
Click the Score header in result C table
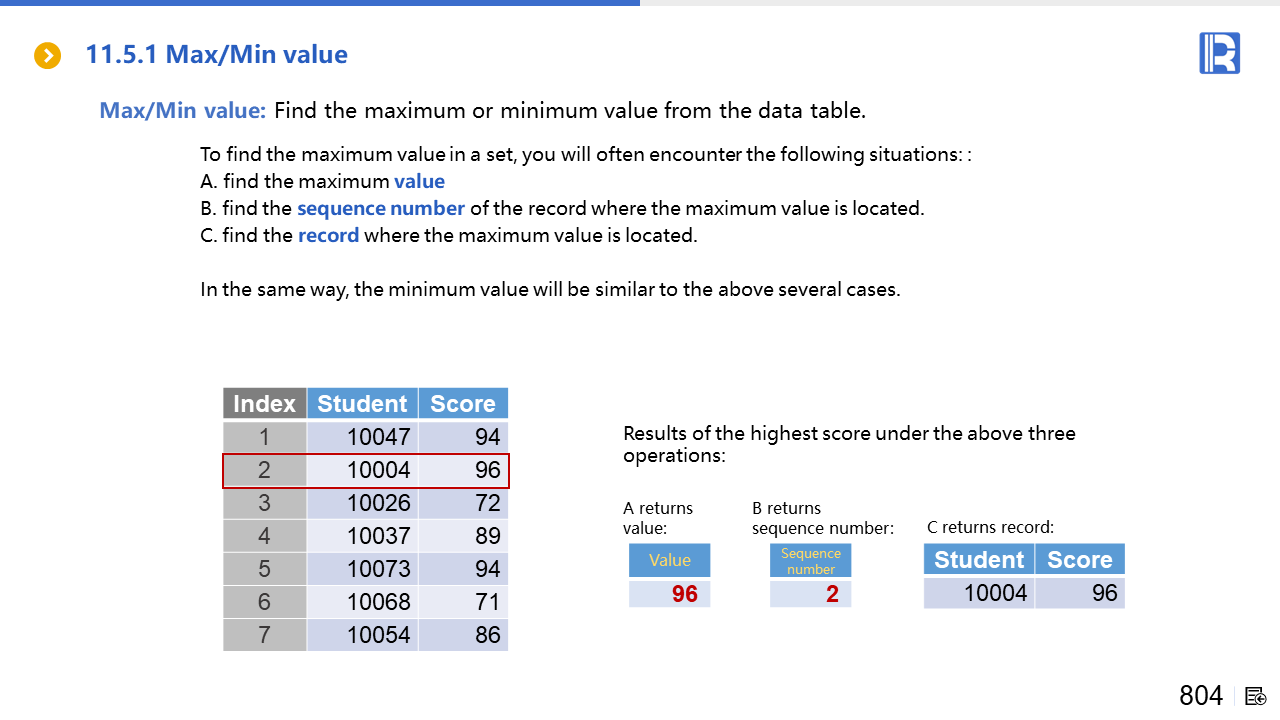(1079, 560)
